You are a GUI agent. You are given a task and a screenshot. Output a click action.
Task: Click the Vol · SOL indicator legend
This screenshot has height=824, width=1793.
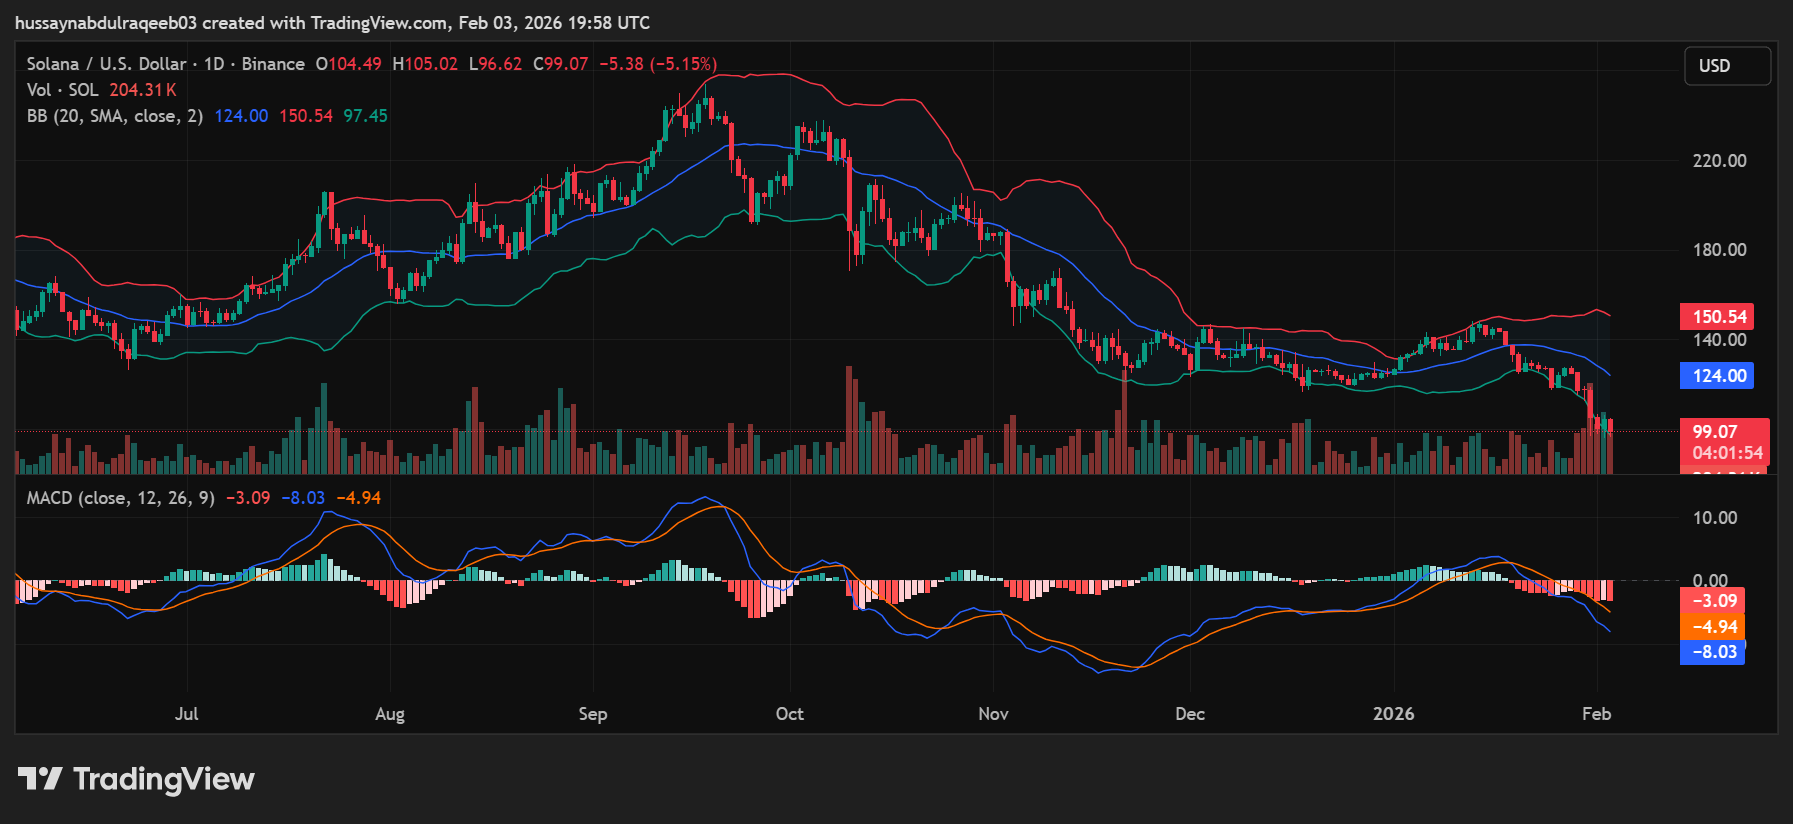tap(62, 90)
